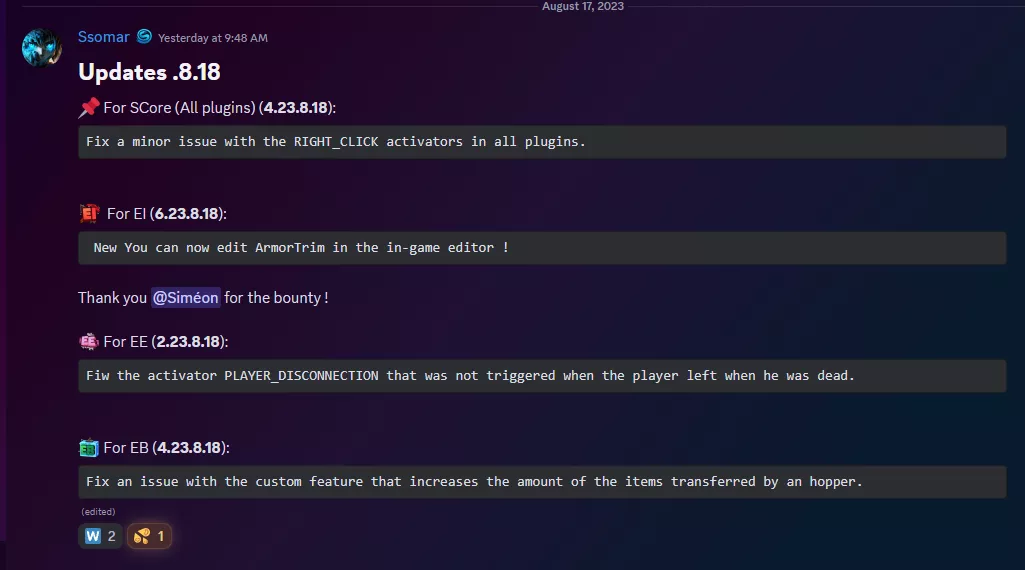
Task: Click the 'Yesterday at 9:48 AM' timestamp
Action: pyautogui.click(x=212, y=38)
